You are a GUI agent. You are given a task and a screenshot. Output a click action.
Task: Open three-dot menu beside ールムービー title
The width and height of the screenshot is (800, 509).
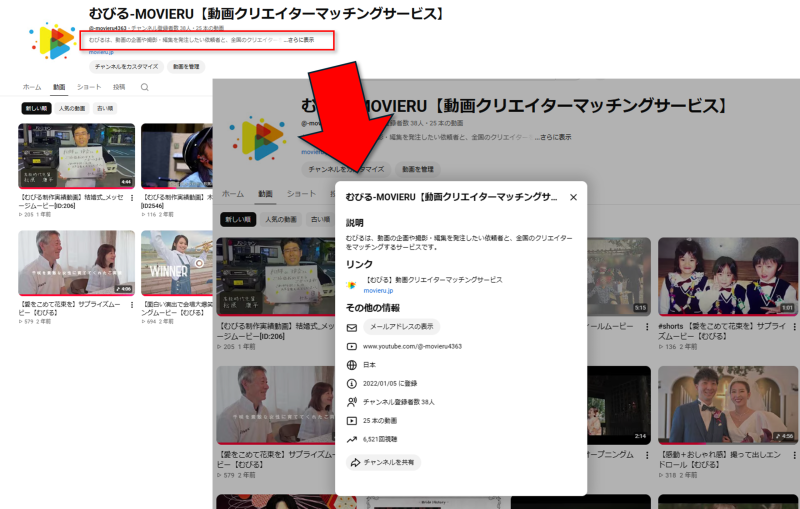(x=647, y=327)
